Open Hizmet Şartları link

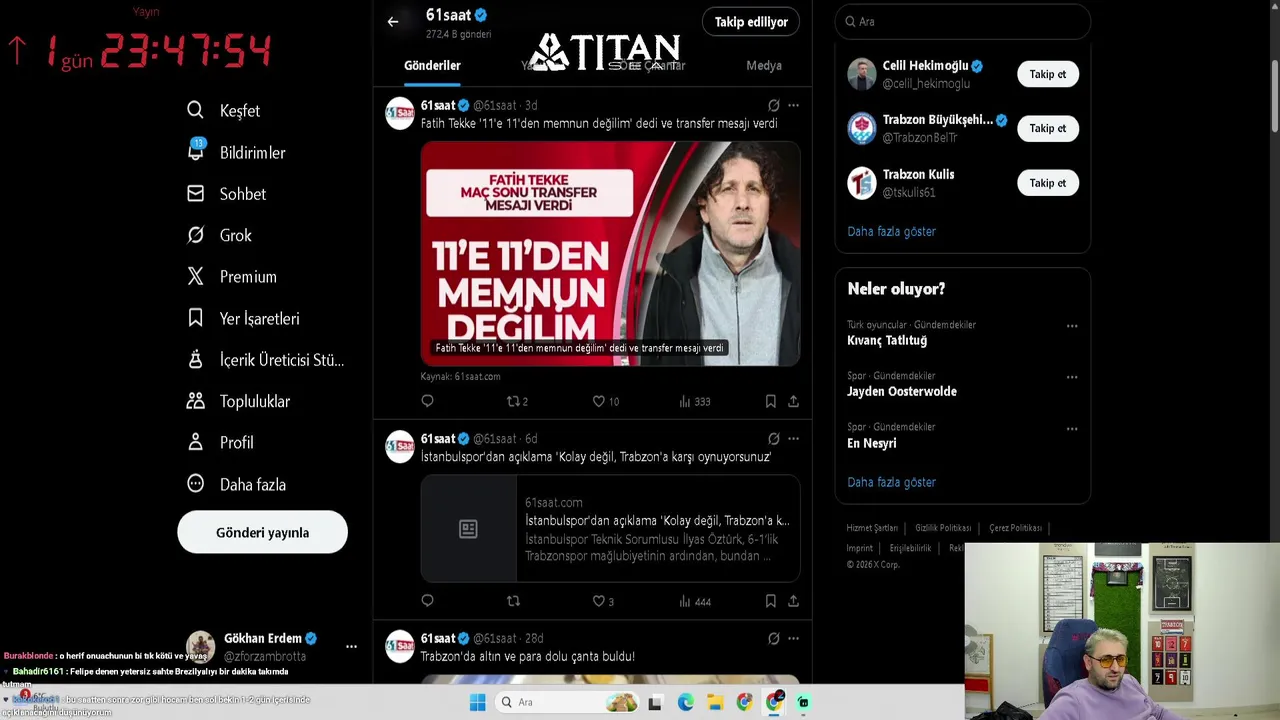tap(872, 528)
